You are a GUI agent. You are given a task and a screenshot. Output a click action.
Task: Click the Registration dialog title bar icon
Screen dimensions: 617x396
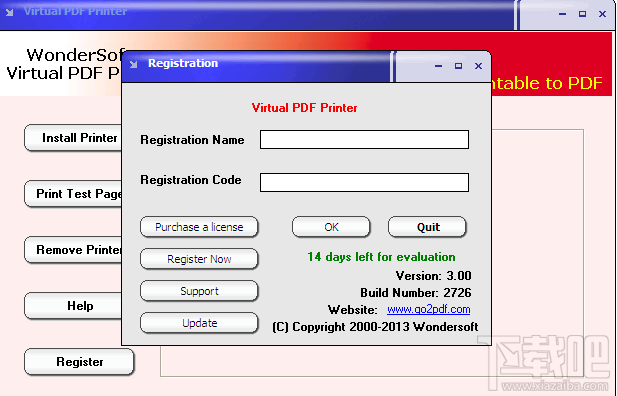133,64
